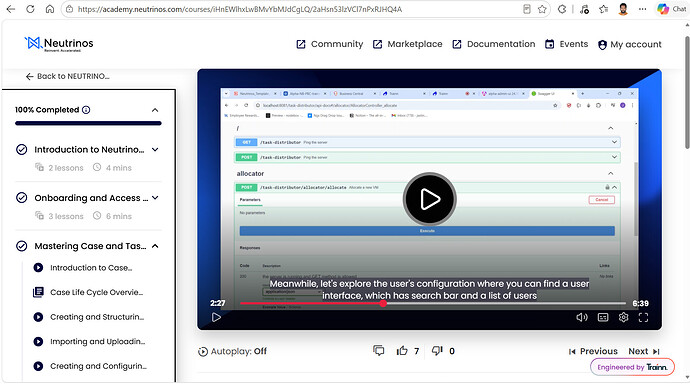This screenshot has height=384, width=690.
Task: Click completed checkmark for Mastering Case and Tas...
Action: tap(22, 246)
